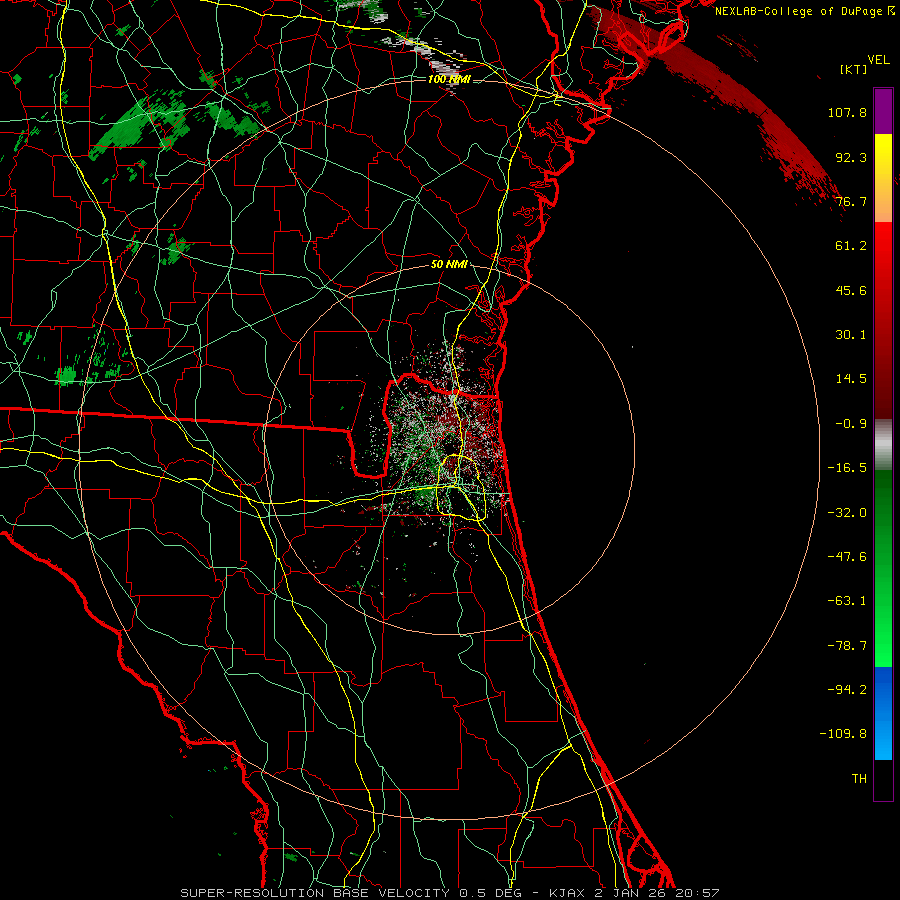The width and height of the screenshot is (900, 900).
Task: Click the purple segment of color bar
Action: pos(883,111)
